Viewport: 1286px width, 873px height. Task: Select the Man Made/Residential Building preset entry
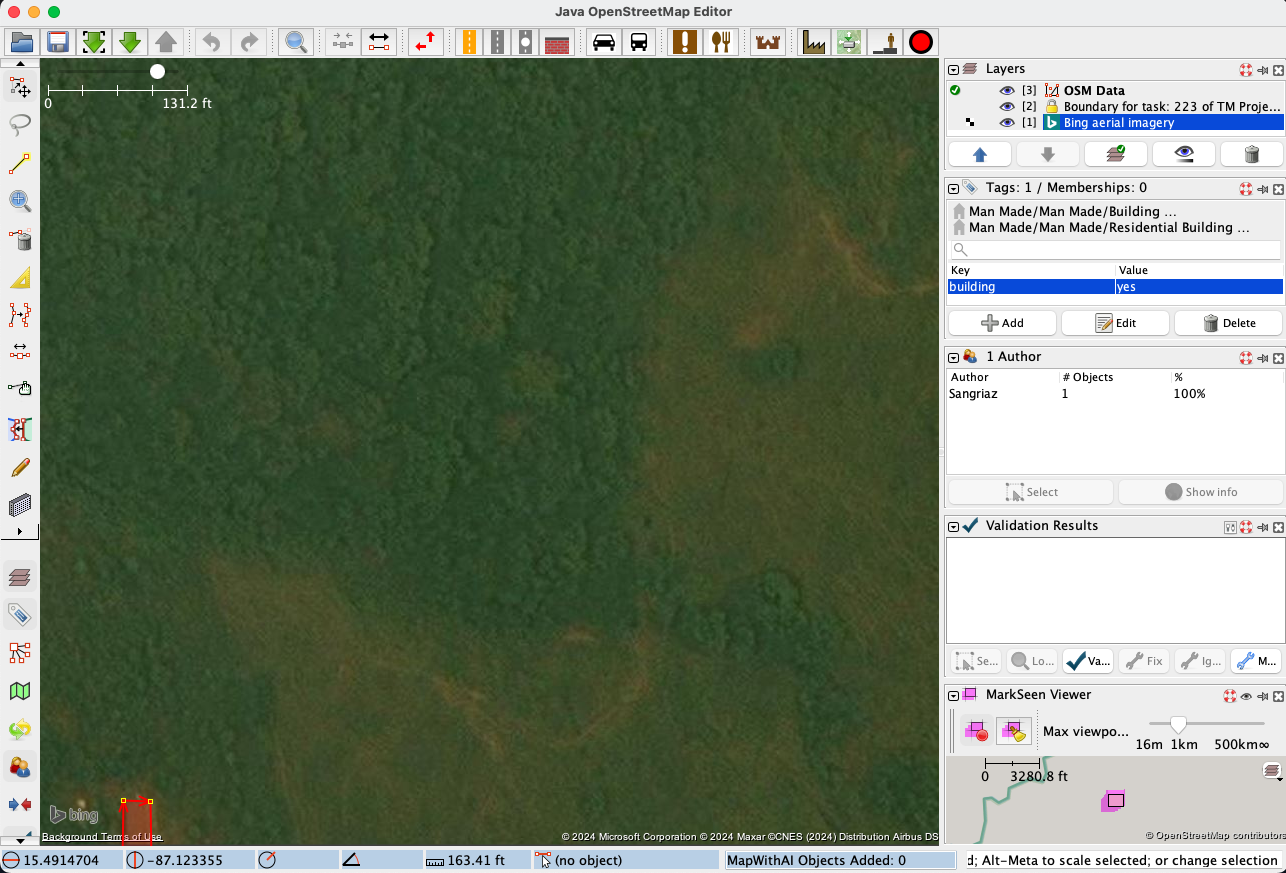[x=1108, y=228]
